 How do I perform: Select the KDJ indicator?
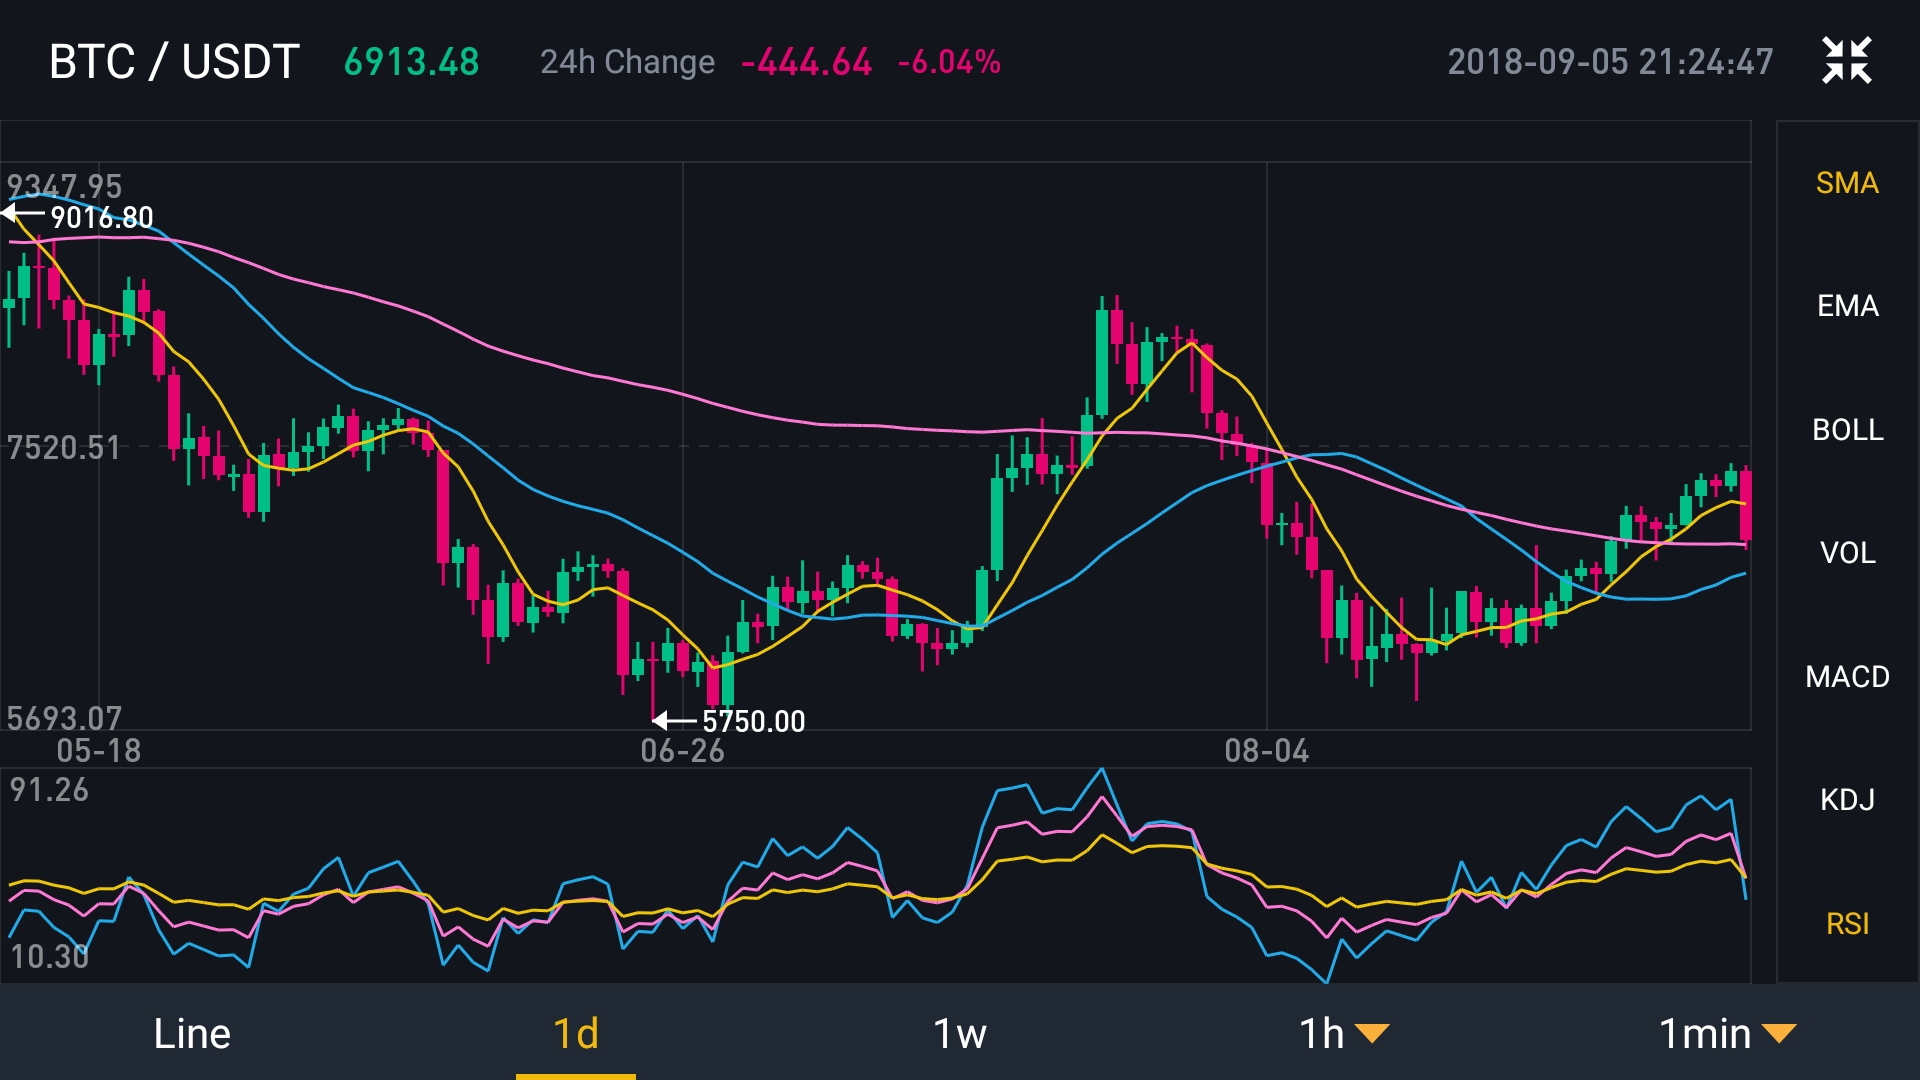1847,800
